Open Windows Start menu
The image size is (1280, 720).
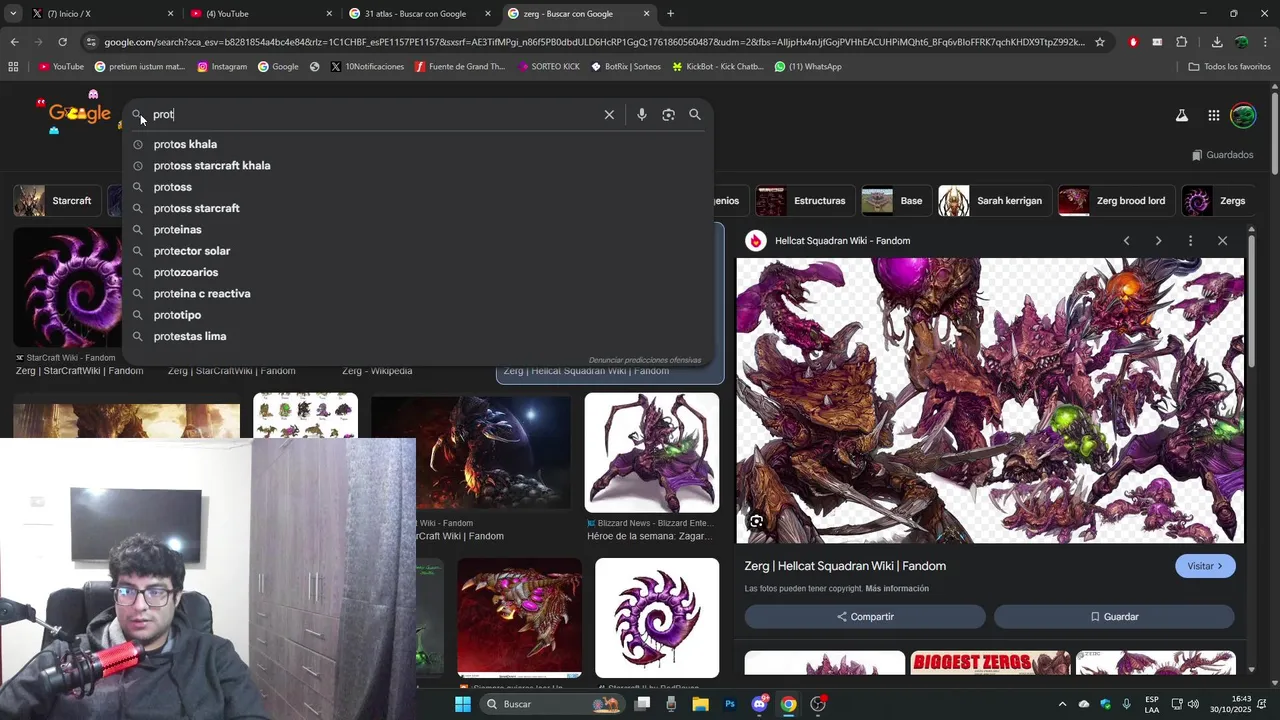pos(463,704)
